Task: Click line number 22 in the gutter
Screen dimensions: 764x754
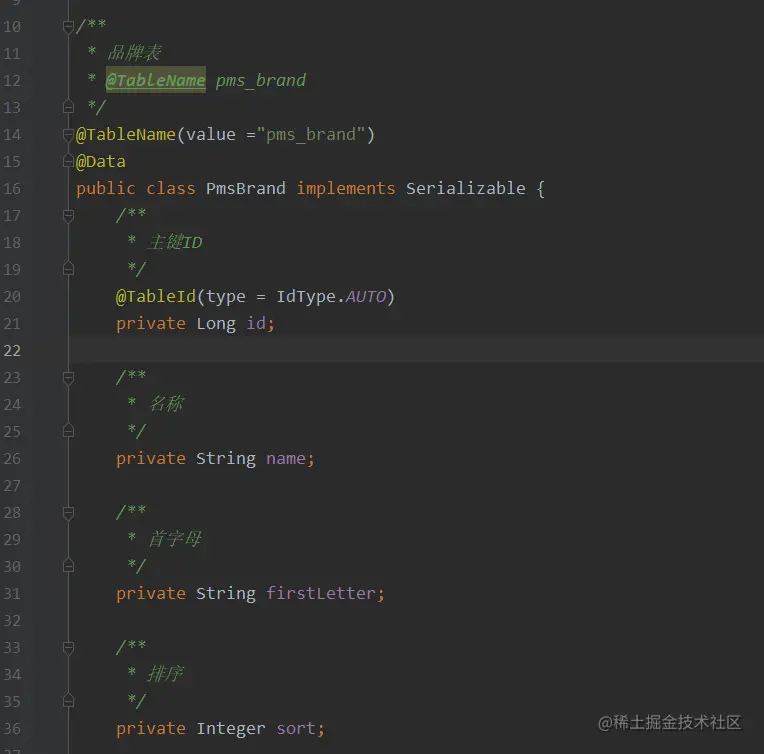Action: click(x=12, y=350)
